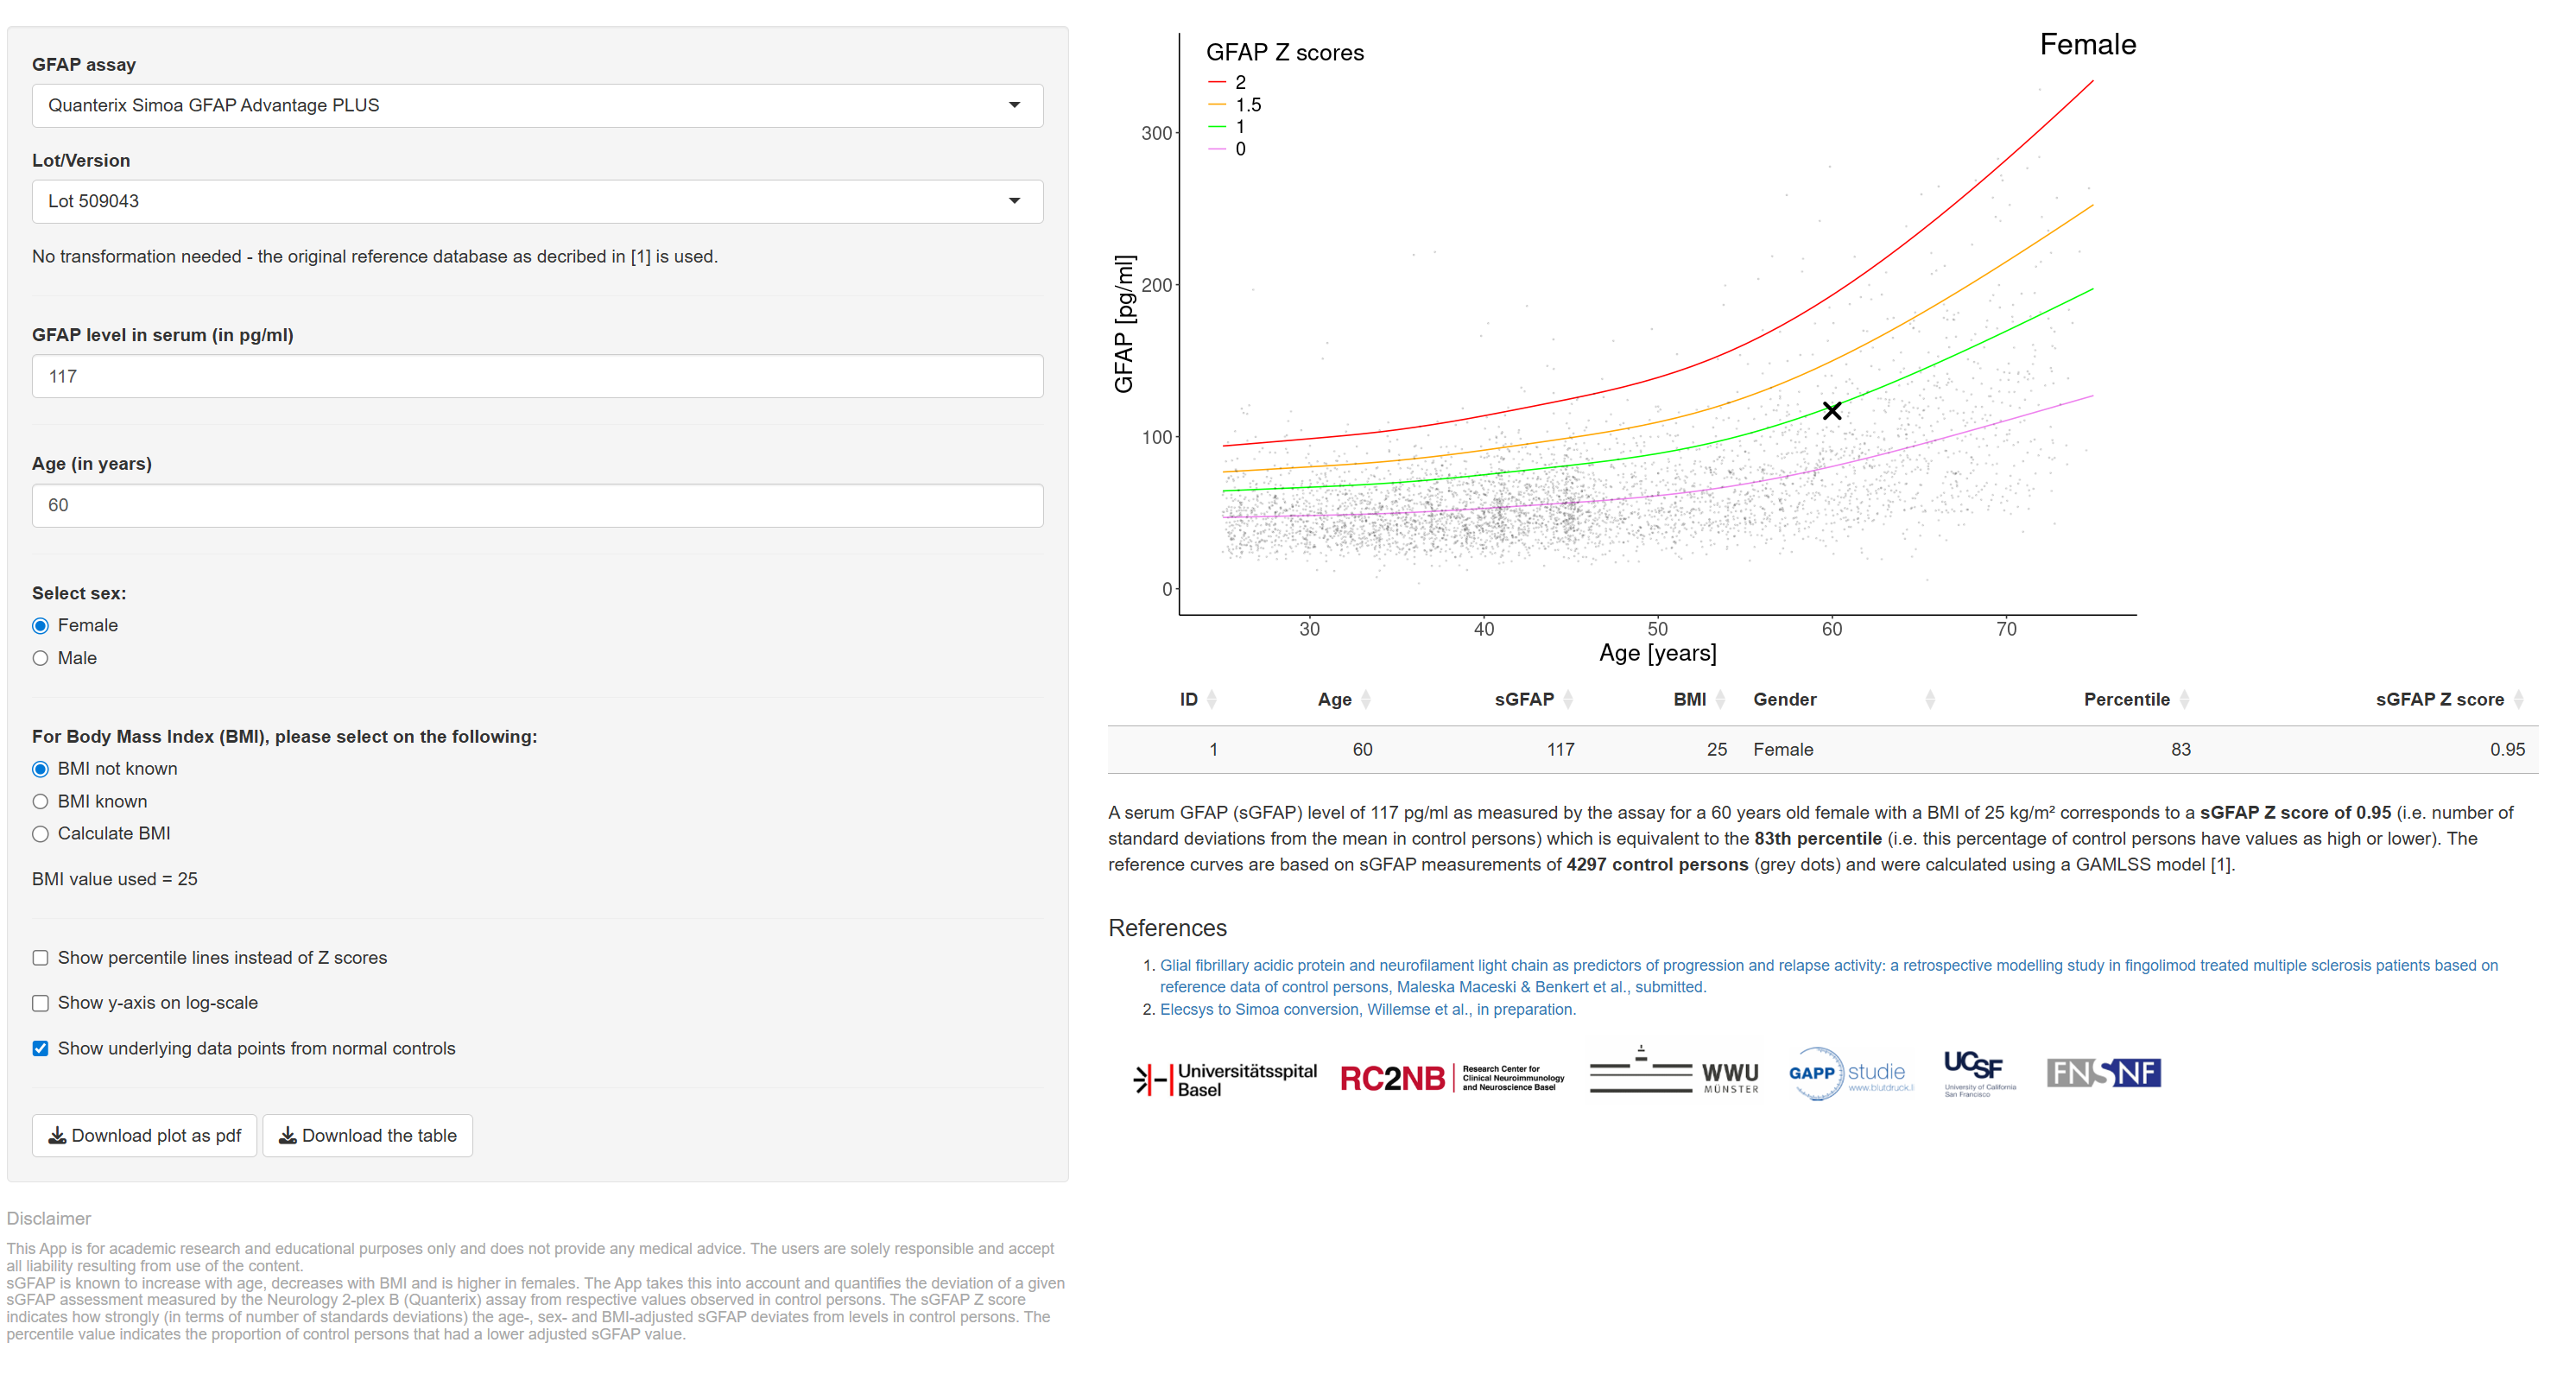Click sort arrows on Gender column
Viewport: 2576px width, 1387px height.
coord(1929,700)
